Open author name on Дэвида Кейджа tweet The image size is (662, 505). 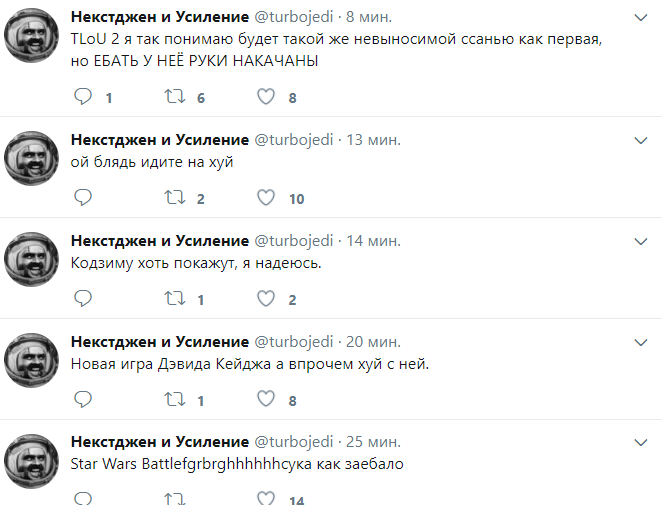tap(159, 341)
